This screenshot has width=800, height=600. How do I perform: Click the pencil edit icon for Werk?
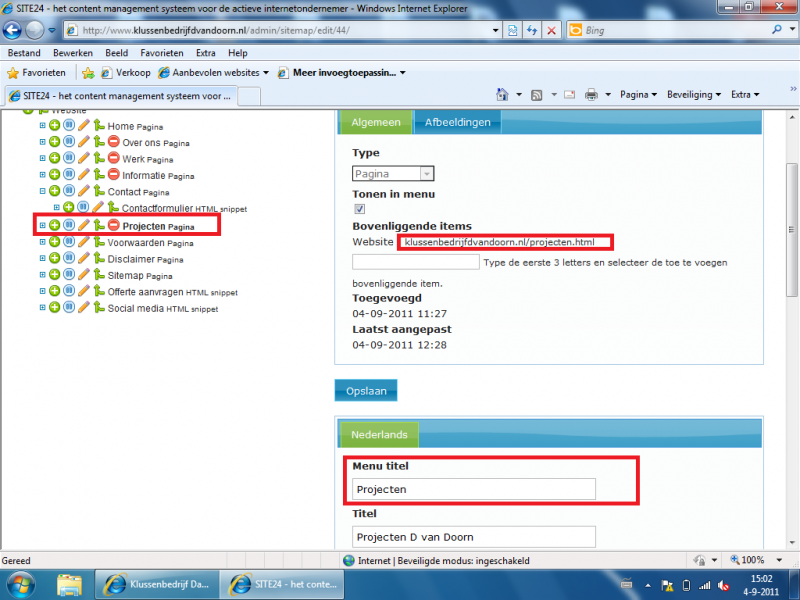tap(84, 159)
